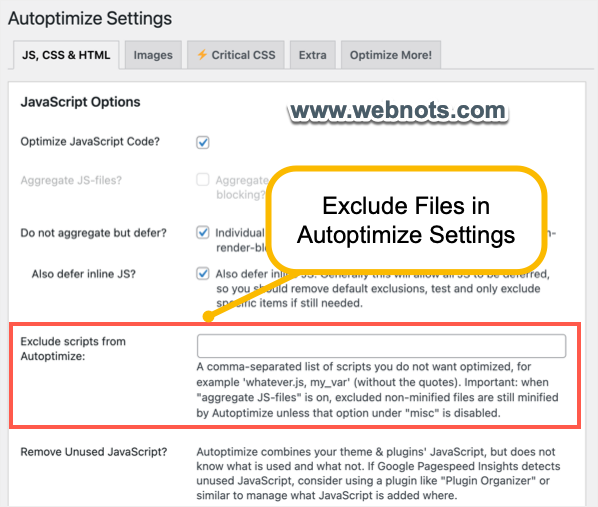Viewport: 598px width, 507px height.
Task: Toggle the Optimize JavaScript Code checkbox
Action: (203, 142)
